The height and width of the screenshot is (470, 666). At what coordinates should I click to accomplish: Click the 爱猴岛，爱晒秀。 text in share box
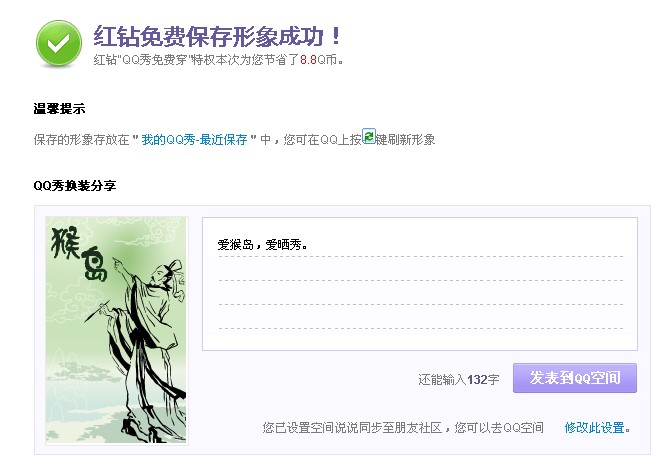click(x=262, y=244)
